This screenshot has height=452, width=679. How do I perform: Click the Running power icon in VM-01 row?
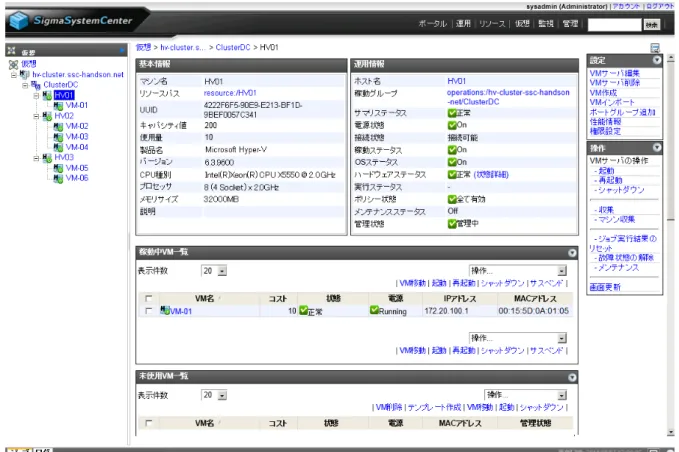click(374, 310)
